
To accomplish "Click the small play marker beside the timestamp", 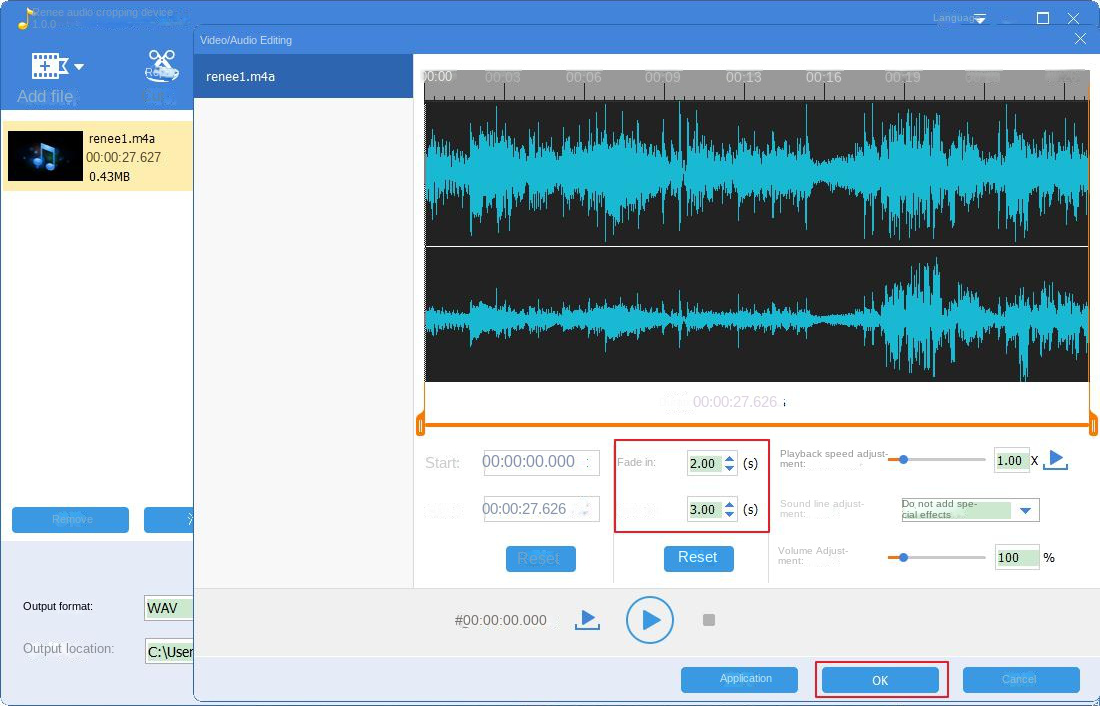I will tap(587, 620).
